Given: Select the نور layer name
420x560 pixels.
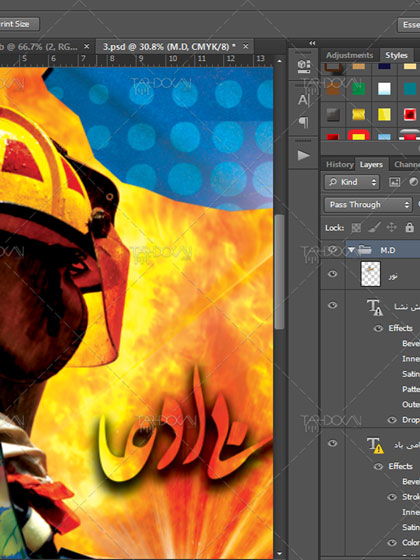Looking at the screenshot, I should pos(393,276).
